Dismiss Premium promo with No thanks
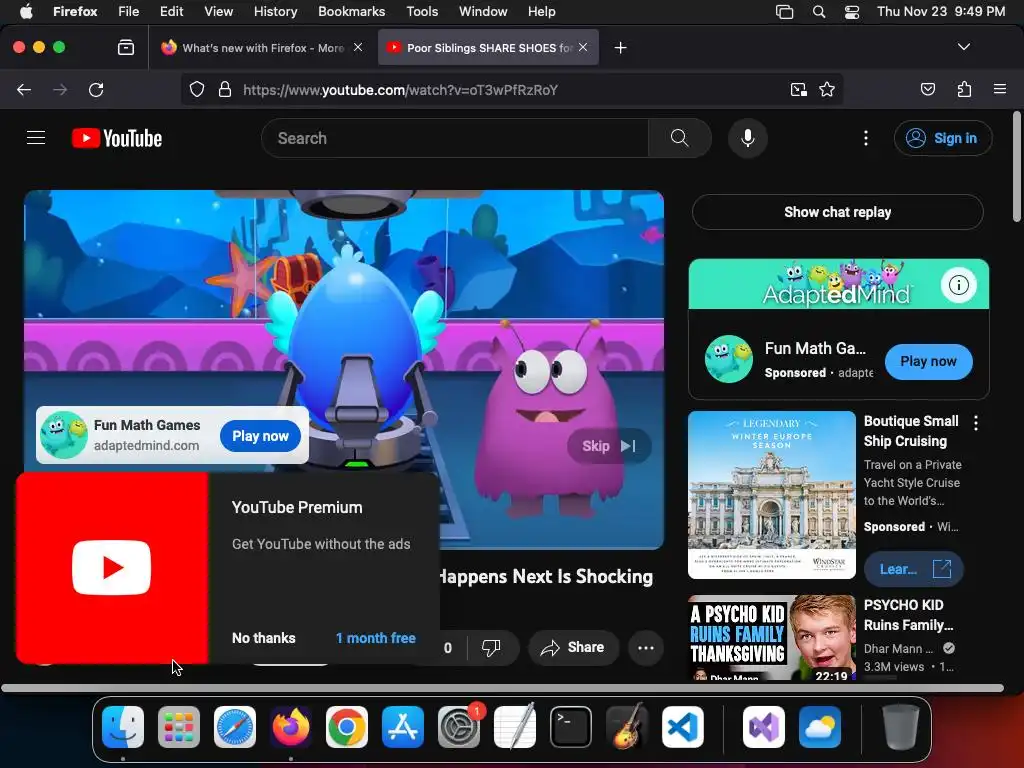 point(263,638)
